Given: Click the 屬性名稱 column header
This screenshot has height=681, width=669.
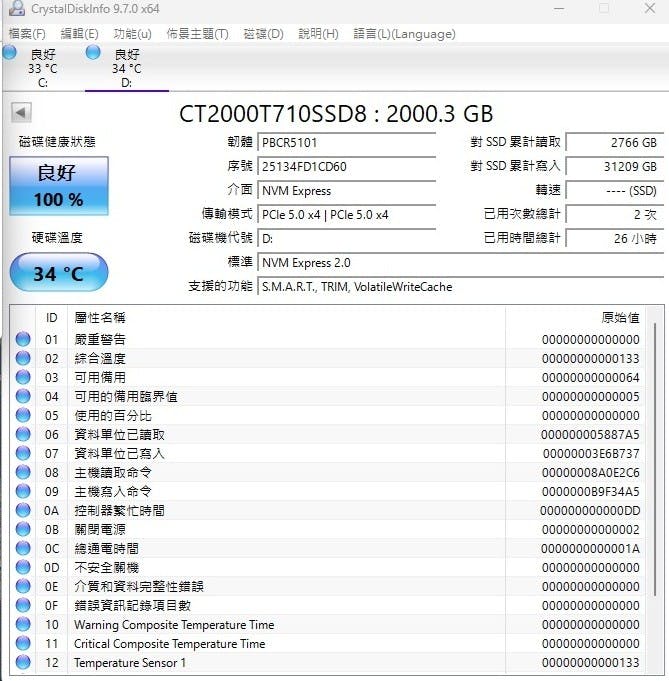Looking at the screenshot, I should 286,318.
